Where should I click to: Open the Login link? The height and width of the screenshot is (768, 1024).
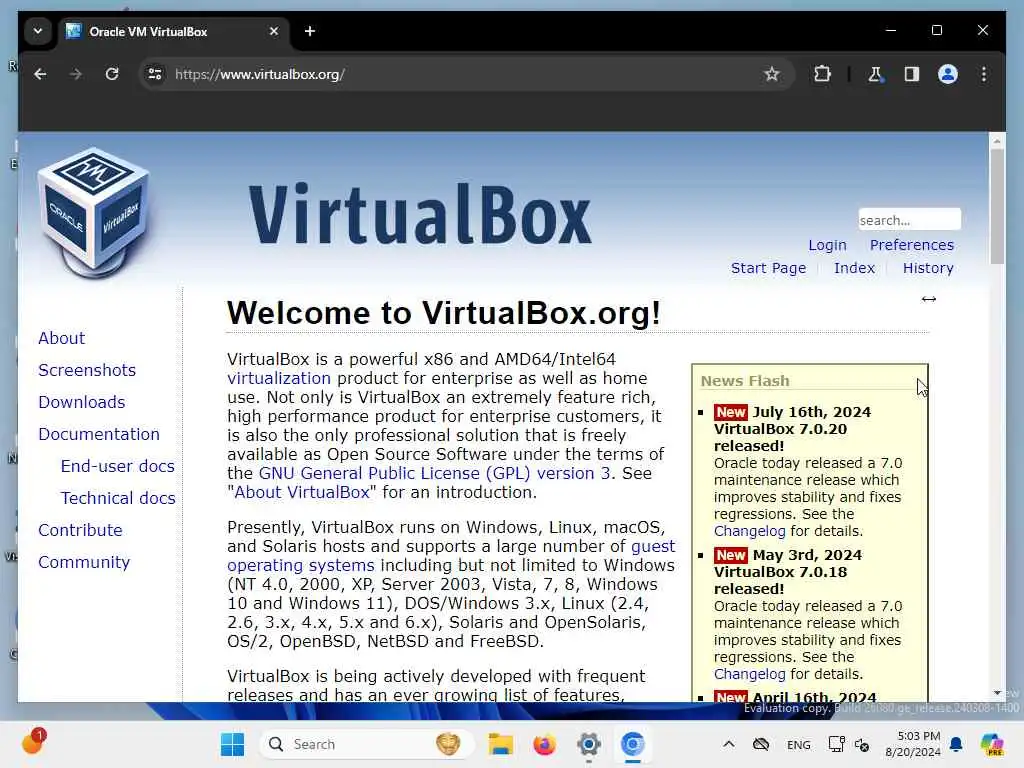tap(827, 246)
